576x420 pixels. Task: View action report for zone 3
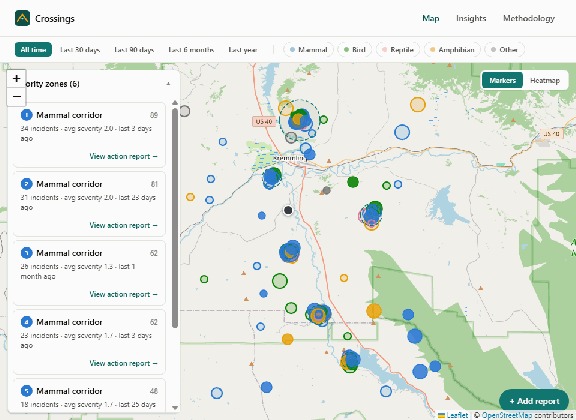[123, 294]
